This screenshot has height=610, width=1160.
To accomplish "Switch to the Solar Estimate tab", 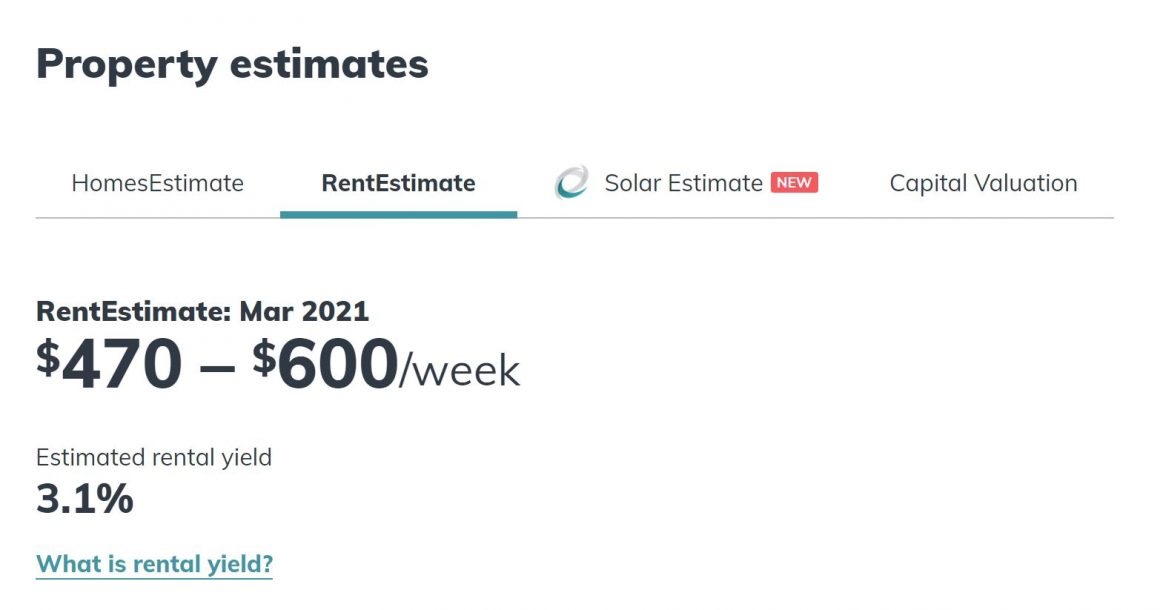I will [682, 183].
